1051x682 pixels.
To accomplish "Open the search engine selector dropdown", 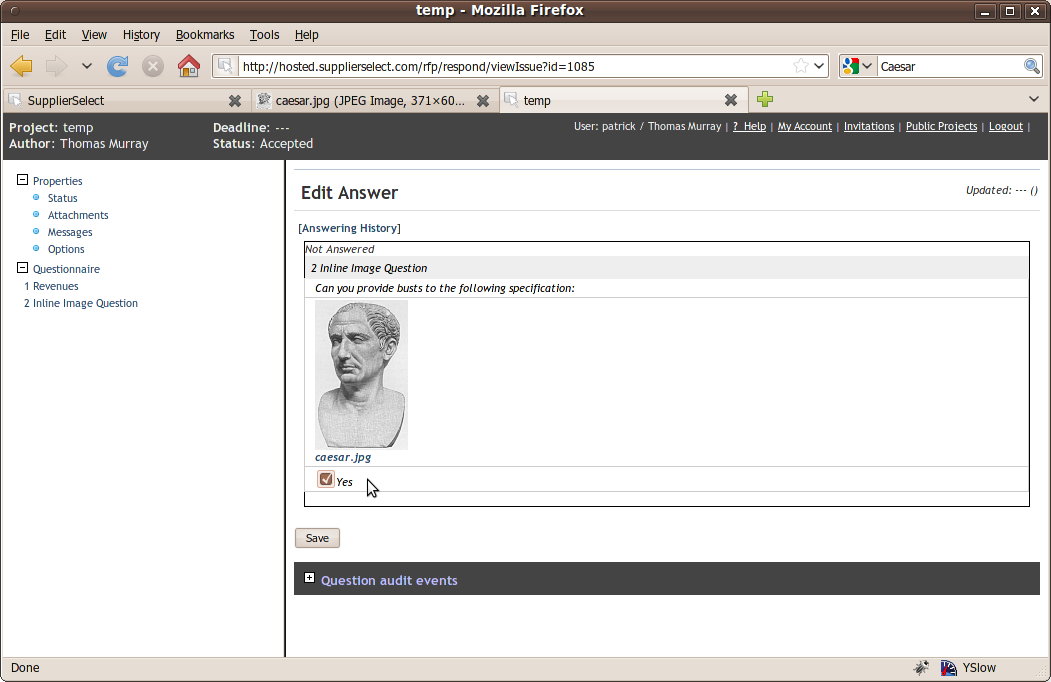I will [x=858, y=66].
